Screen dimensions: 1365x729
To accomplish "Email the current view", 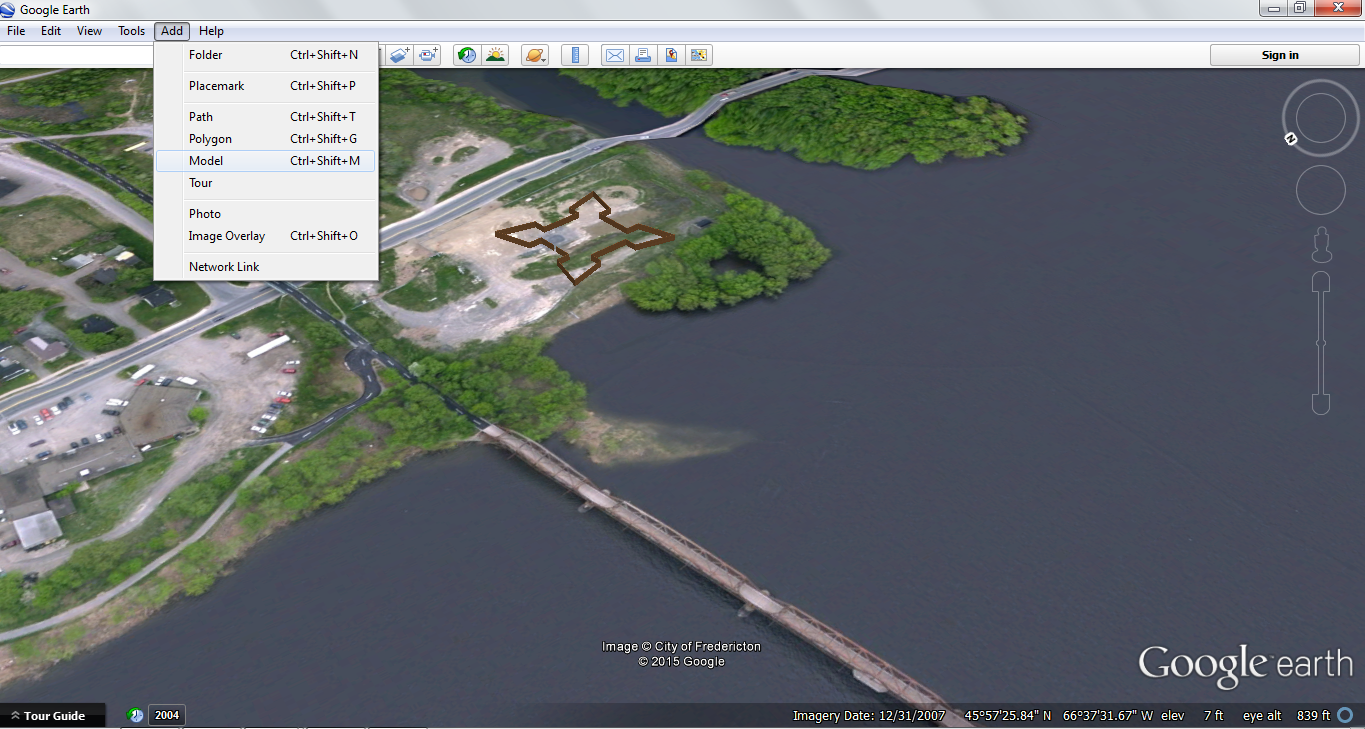I will [x=614, y=55].
